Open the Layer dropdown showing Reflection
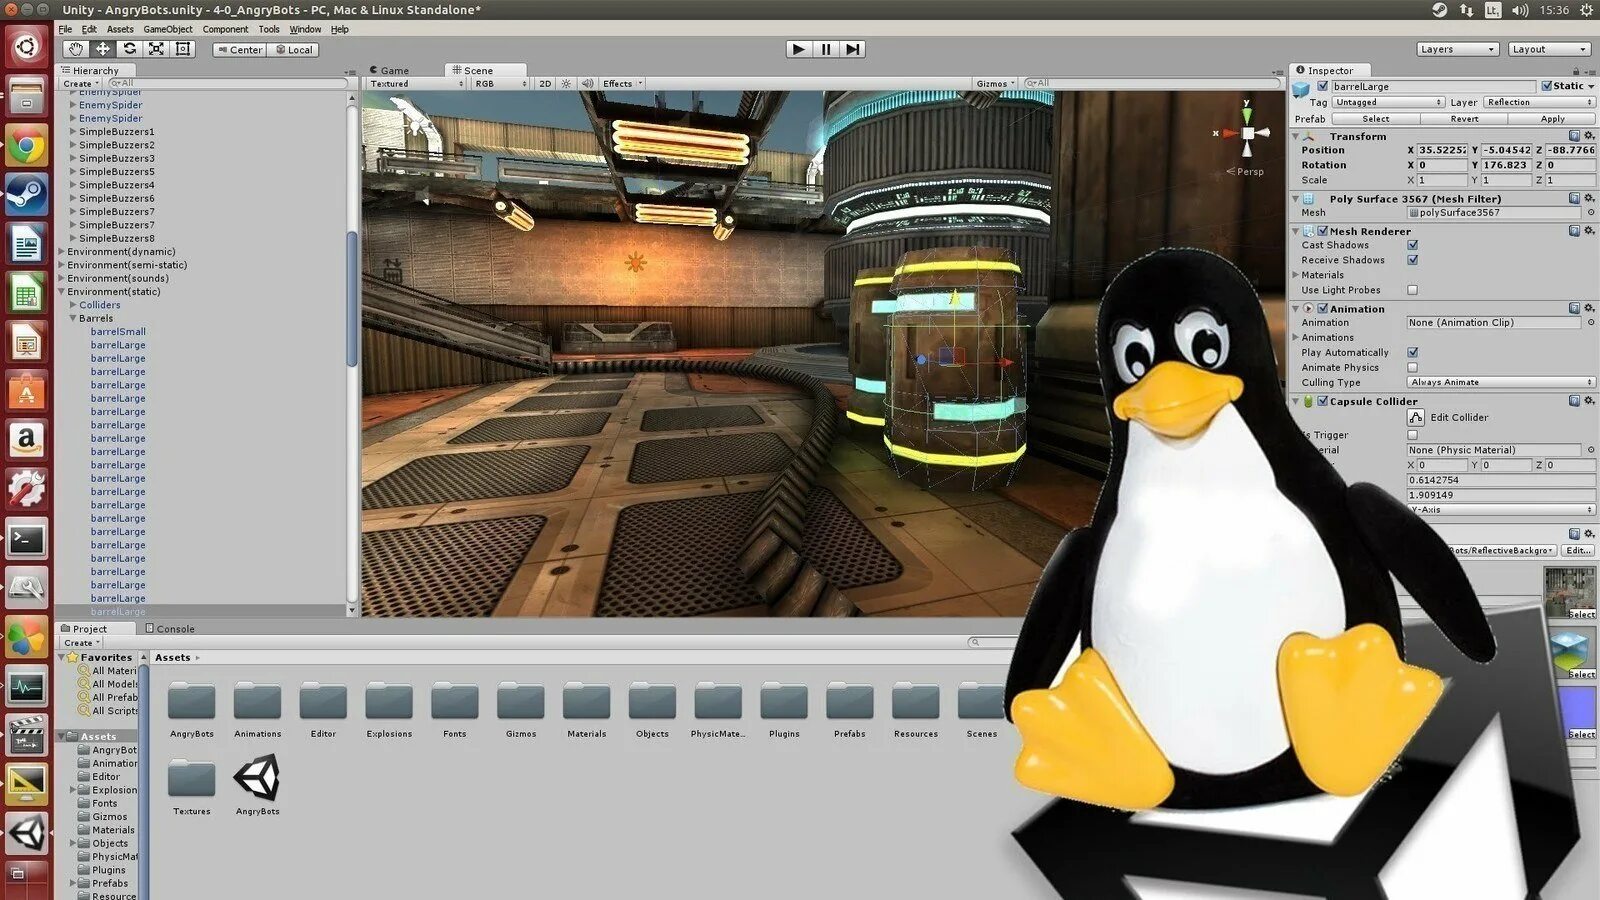Image resolution: width=1600 pixels, height=900 pixels. click(1538, 102)
